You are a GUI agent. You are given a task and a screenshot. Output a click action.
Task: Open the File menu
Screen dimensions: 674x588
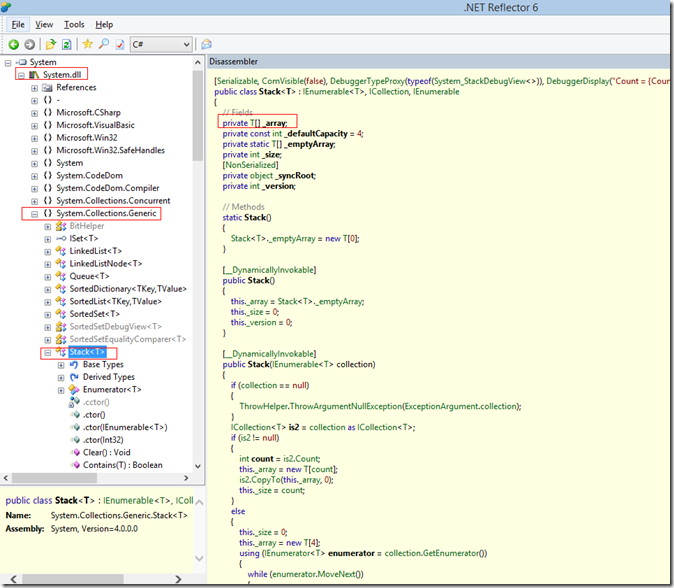click(18, 24)
